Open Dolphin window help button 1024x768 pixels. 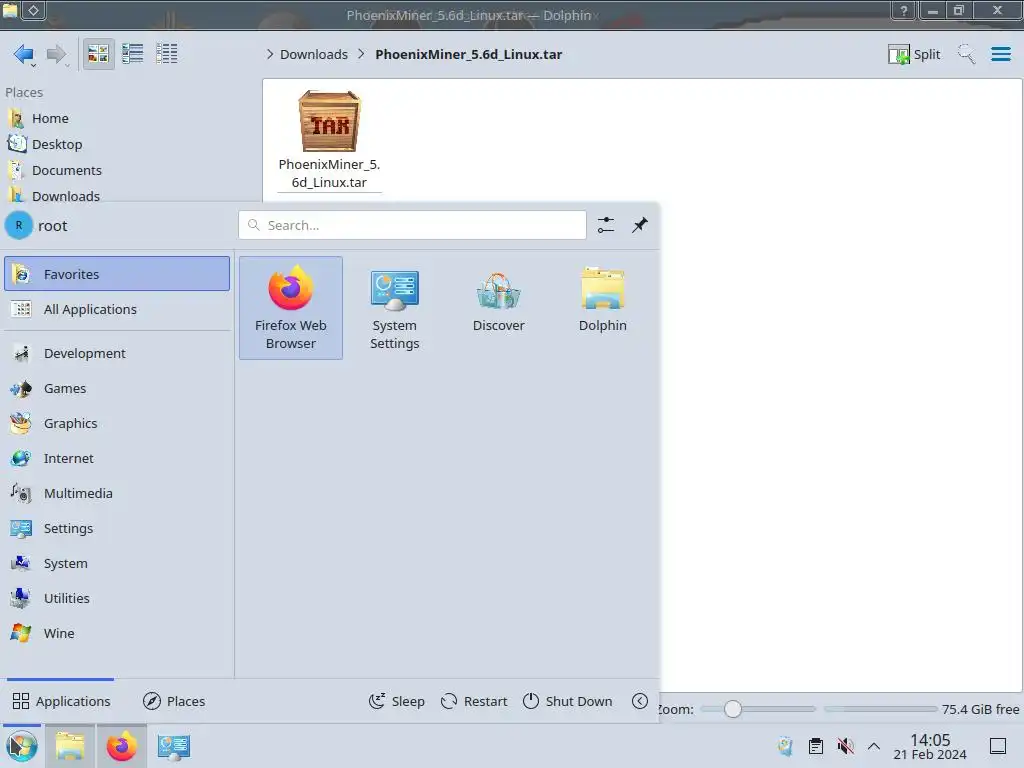903,10
